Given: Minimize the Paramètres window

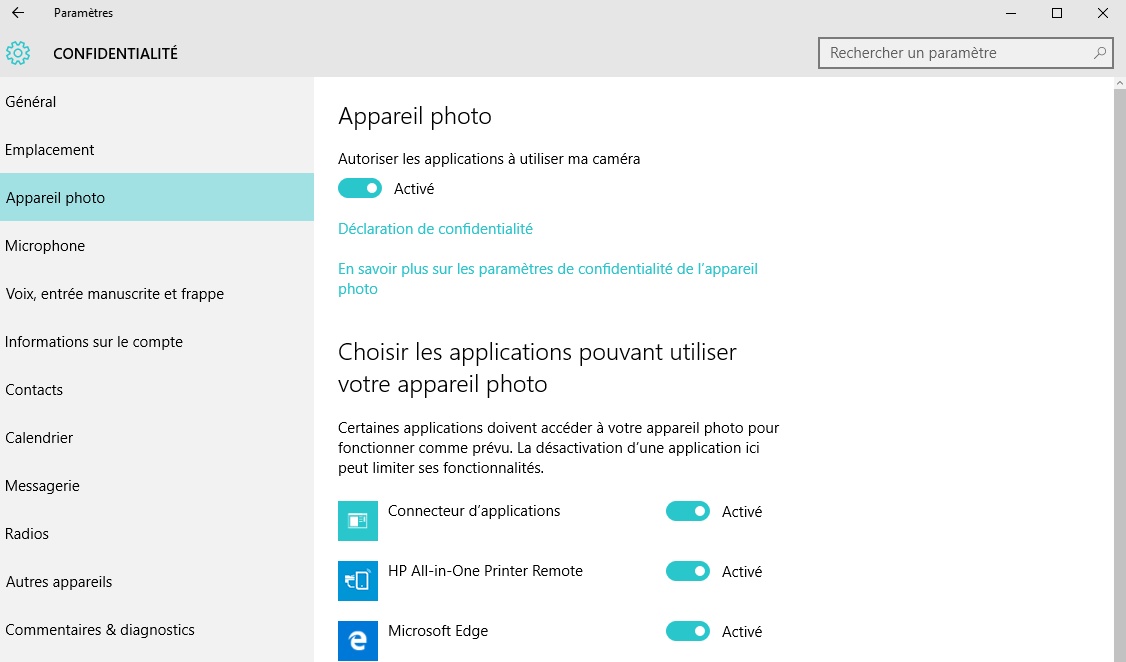Looking at the screenshot, I should click(x=1011, y=13).
